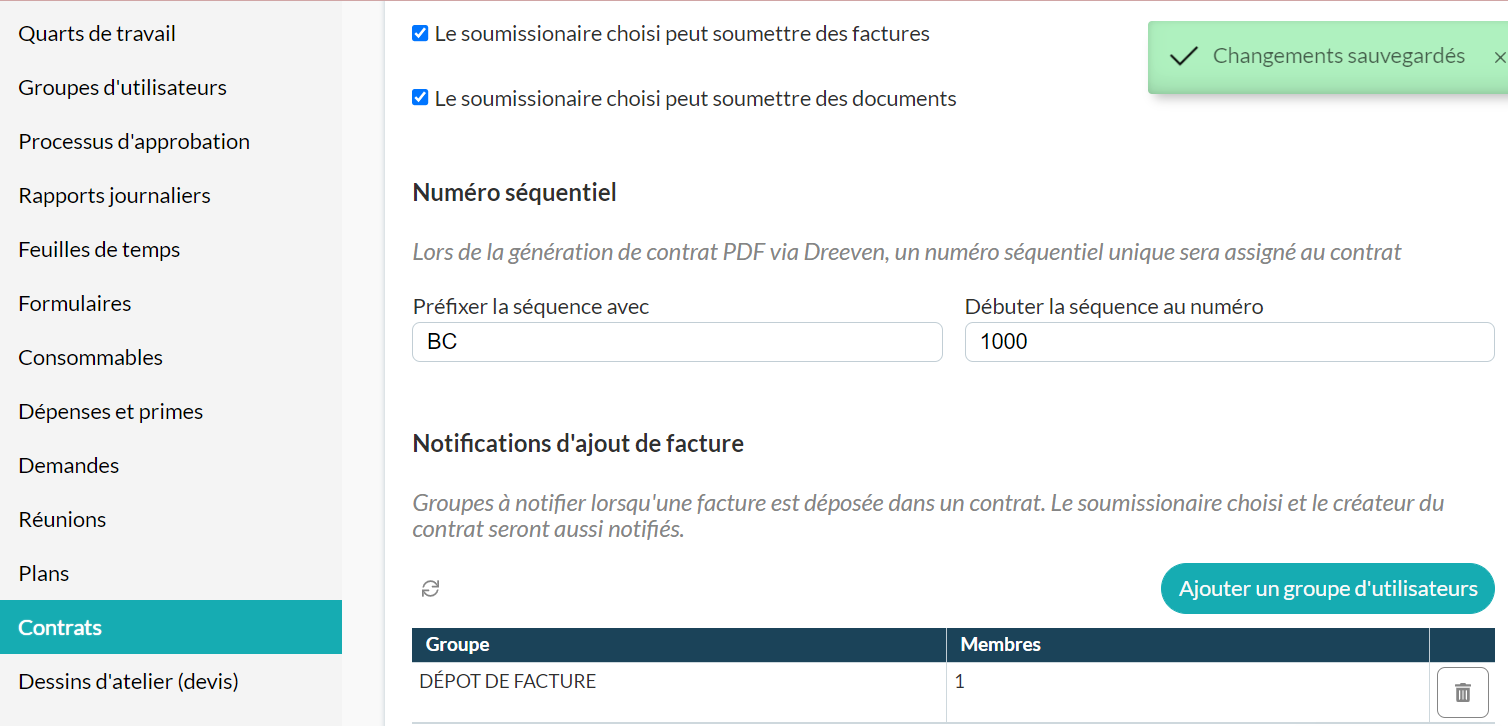
Task: Dismiss the Changements sauvegardés notification
Action: click(x=1499, y=58)
